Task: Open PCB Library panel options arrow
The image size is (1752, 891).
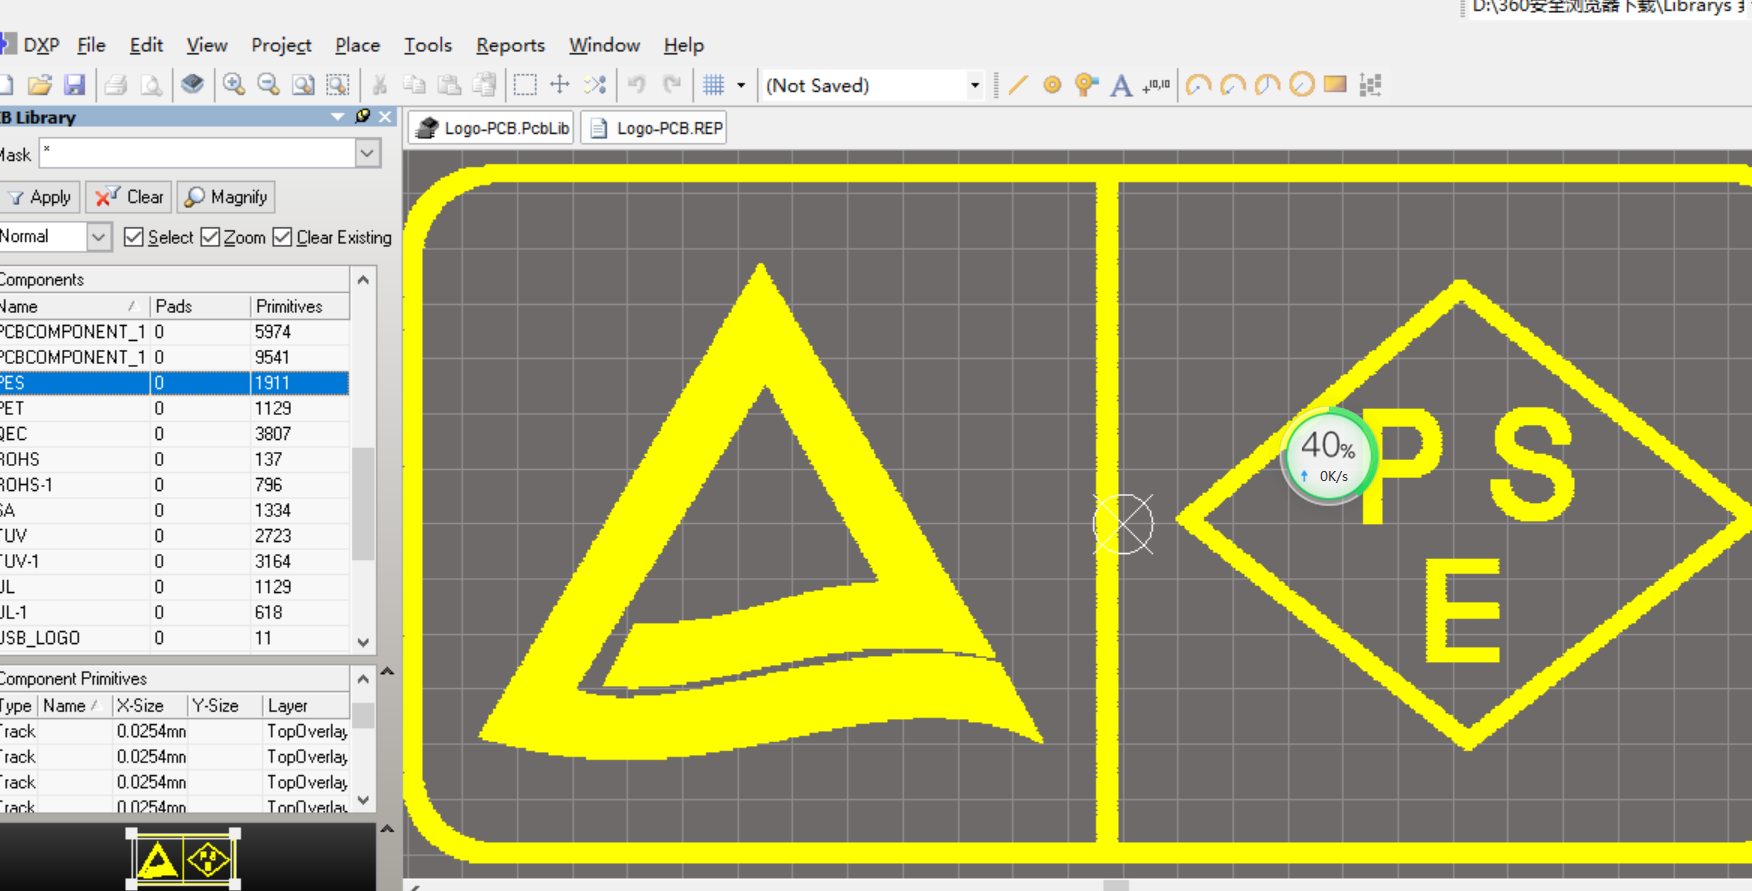Action: (x=338, y=117)
